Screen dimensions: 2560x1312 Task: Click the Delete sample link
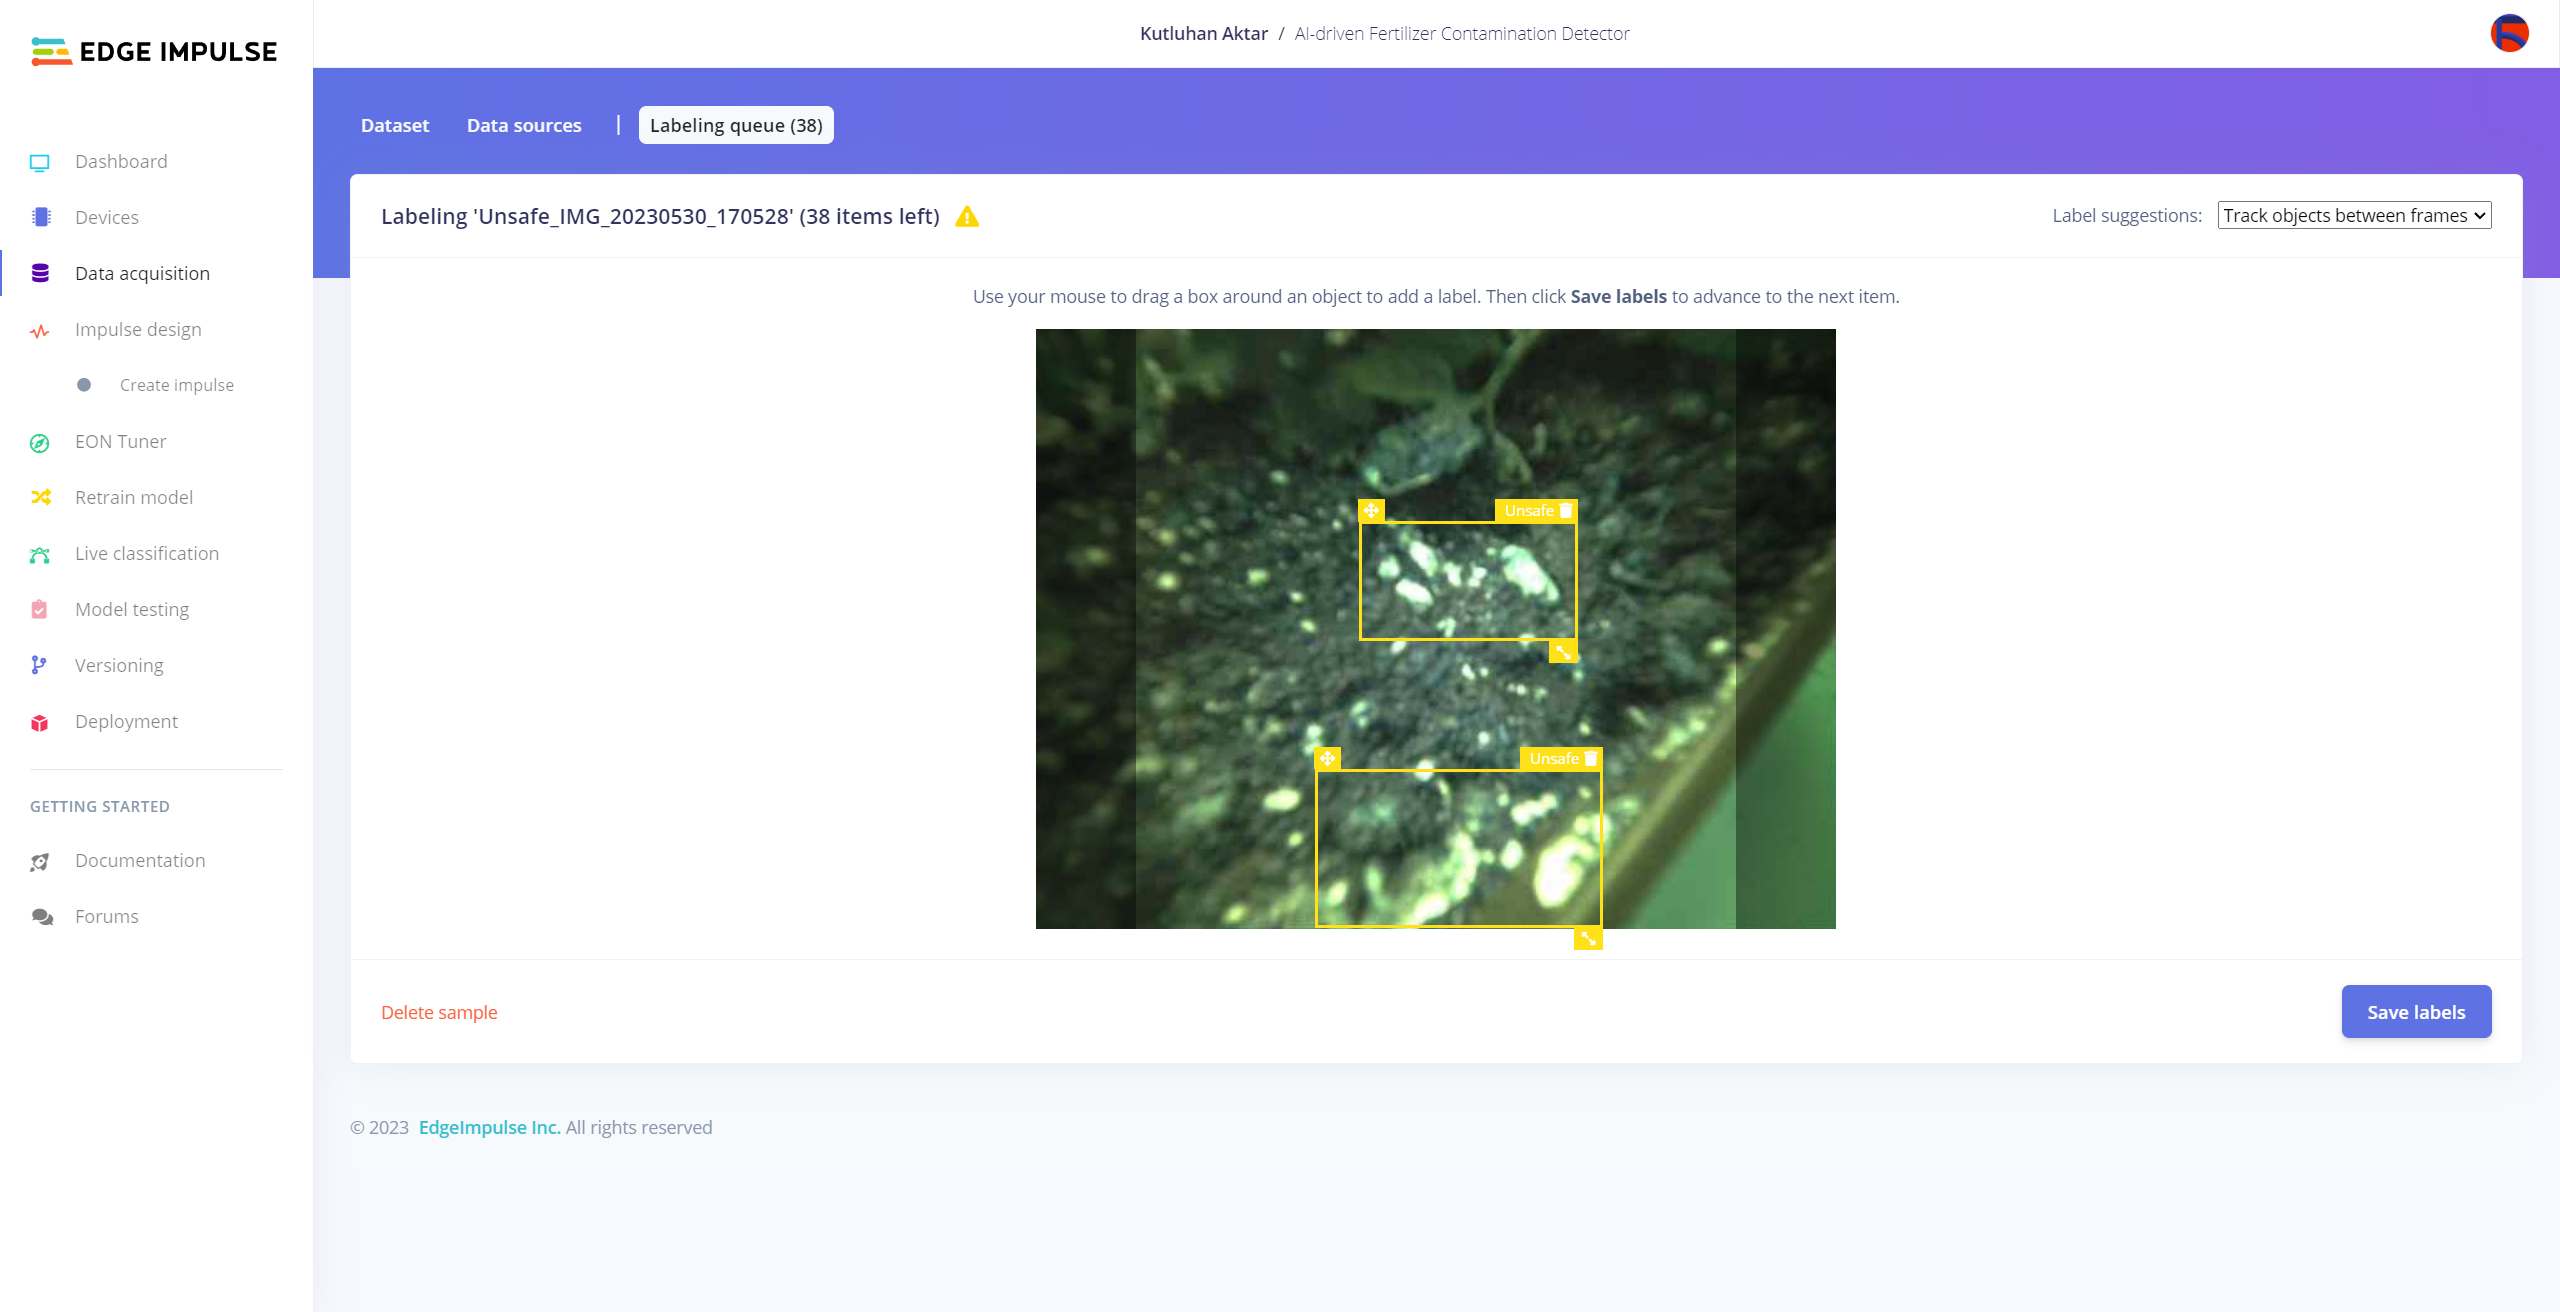click(x=439, y=1013)
